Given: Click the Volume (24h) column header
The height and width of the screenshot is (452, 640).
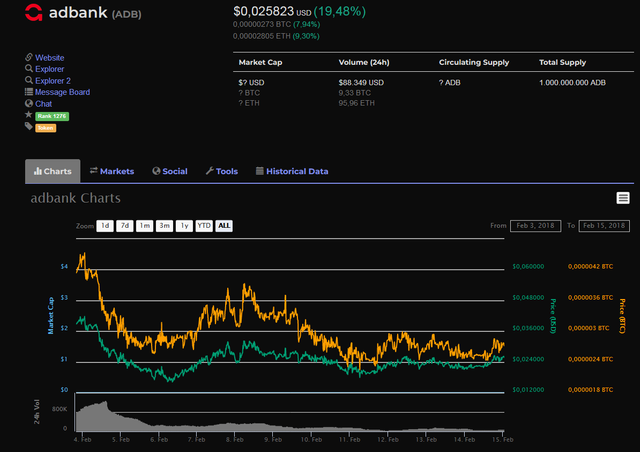Looking at the screenshot, I should click(x=364, y=62).
